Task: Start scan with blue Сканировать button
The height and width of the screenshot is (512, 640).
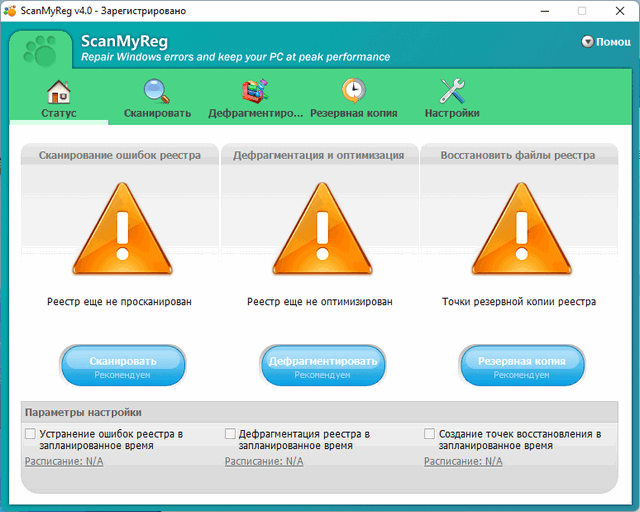Action: (x=123, y=365)
